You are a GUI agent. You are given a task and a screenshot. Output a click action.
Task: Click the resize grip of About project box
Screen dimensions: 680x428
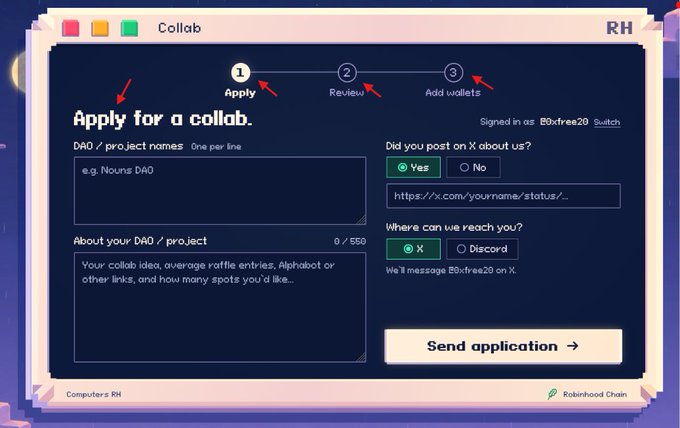pyautogui.click(x=361, y=357)
